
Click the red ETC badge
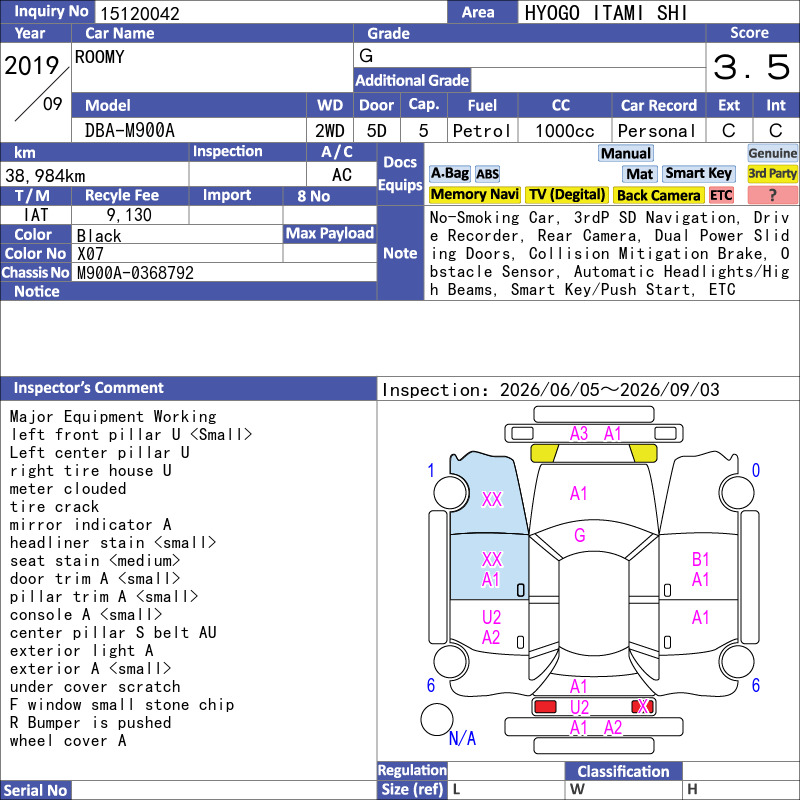(721, 195)
